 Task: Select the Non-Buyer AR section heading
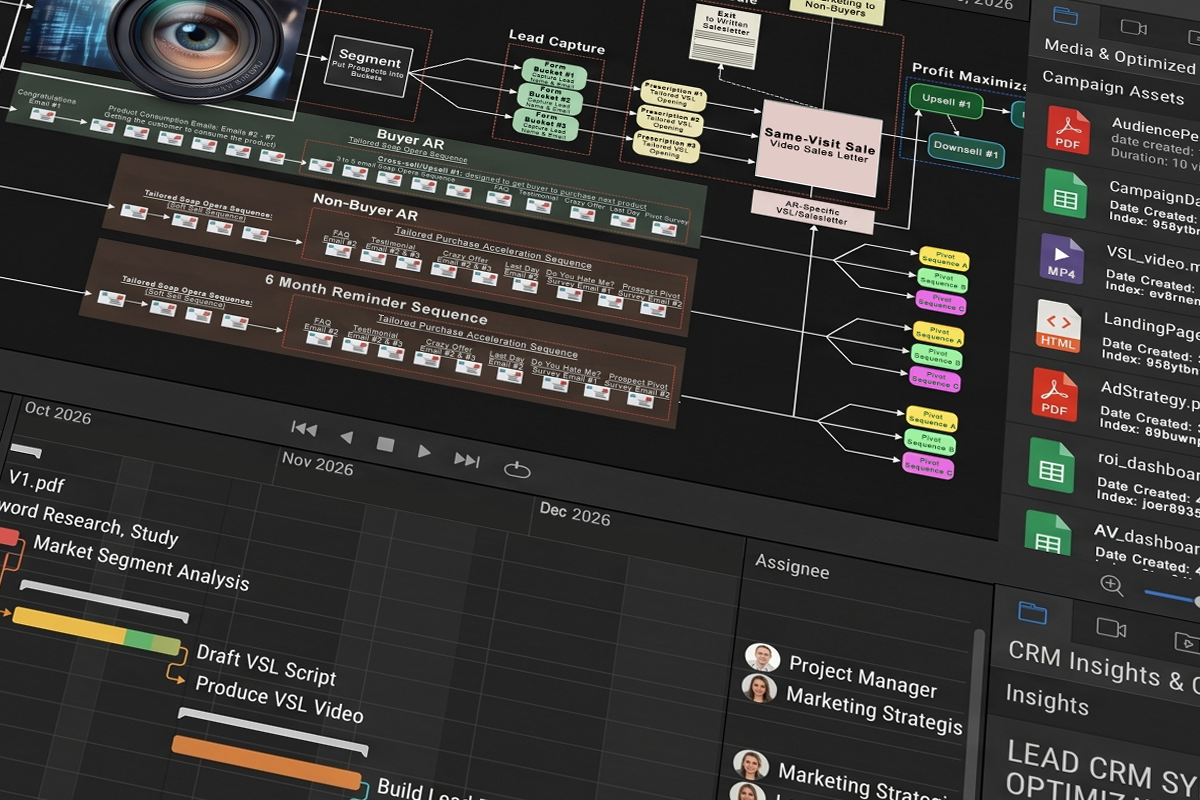[x=365, y=206]
